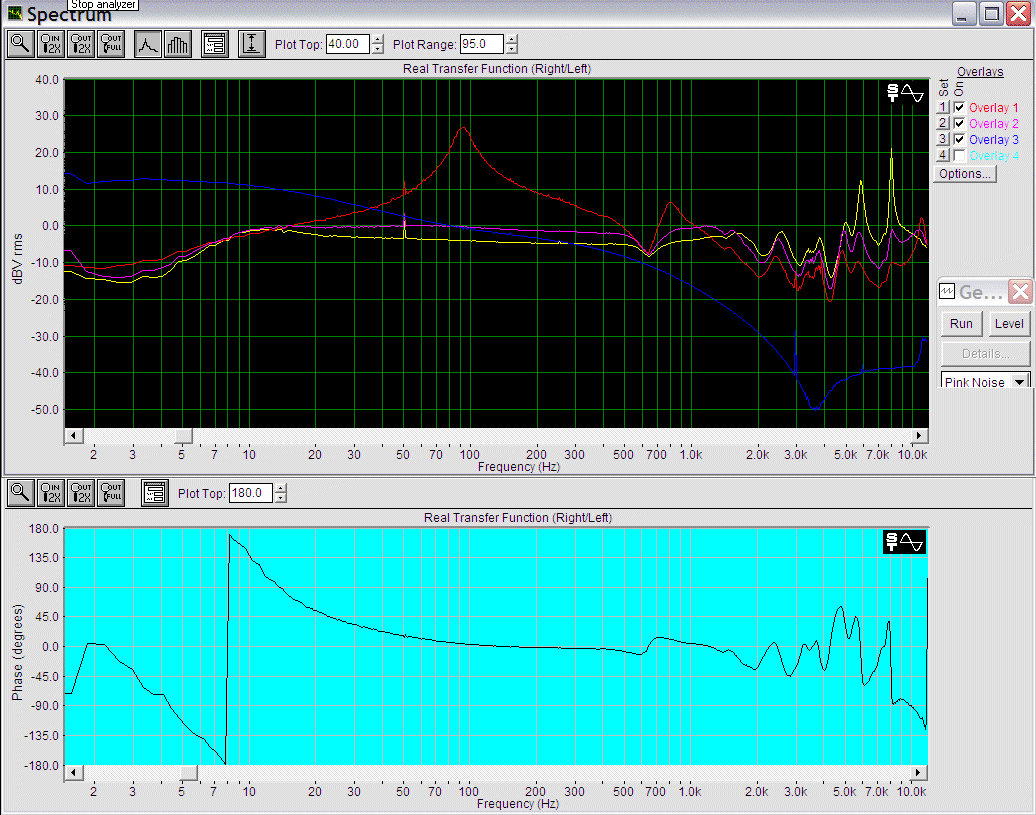Screen dimensions: 1036x815
Task: Set overlay 2 with the Set 2 button
Action: click(943, 123)
